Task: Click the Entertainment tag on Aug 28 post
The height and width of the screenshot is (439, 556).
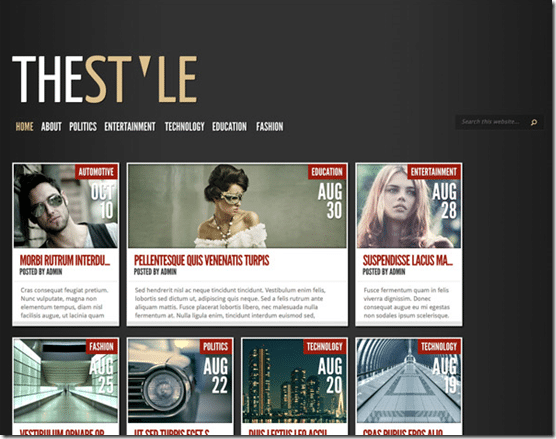Action: (x=434, y=172)
